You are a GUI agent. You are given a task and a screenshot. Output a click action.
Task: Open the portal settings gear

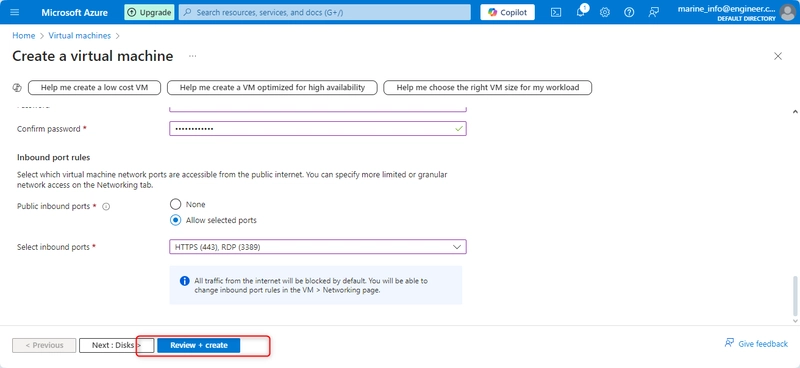point(605,12)
